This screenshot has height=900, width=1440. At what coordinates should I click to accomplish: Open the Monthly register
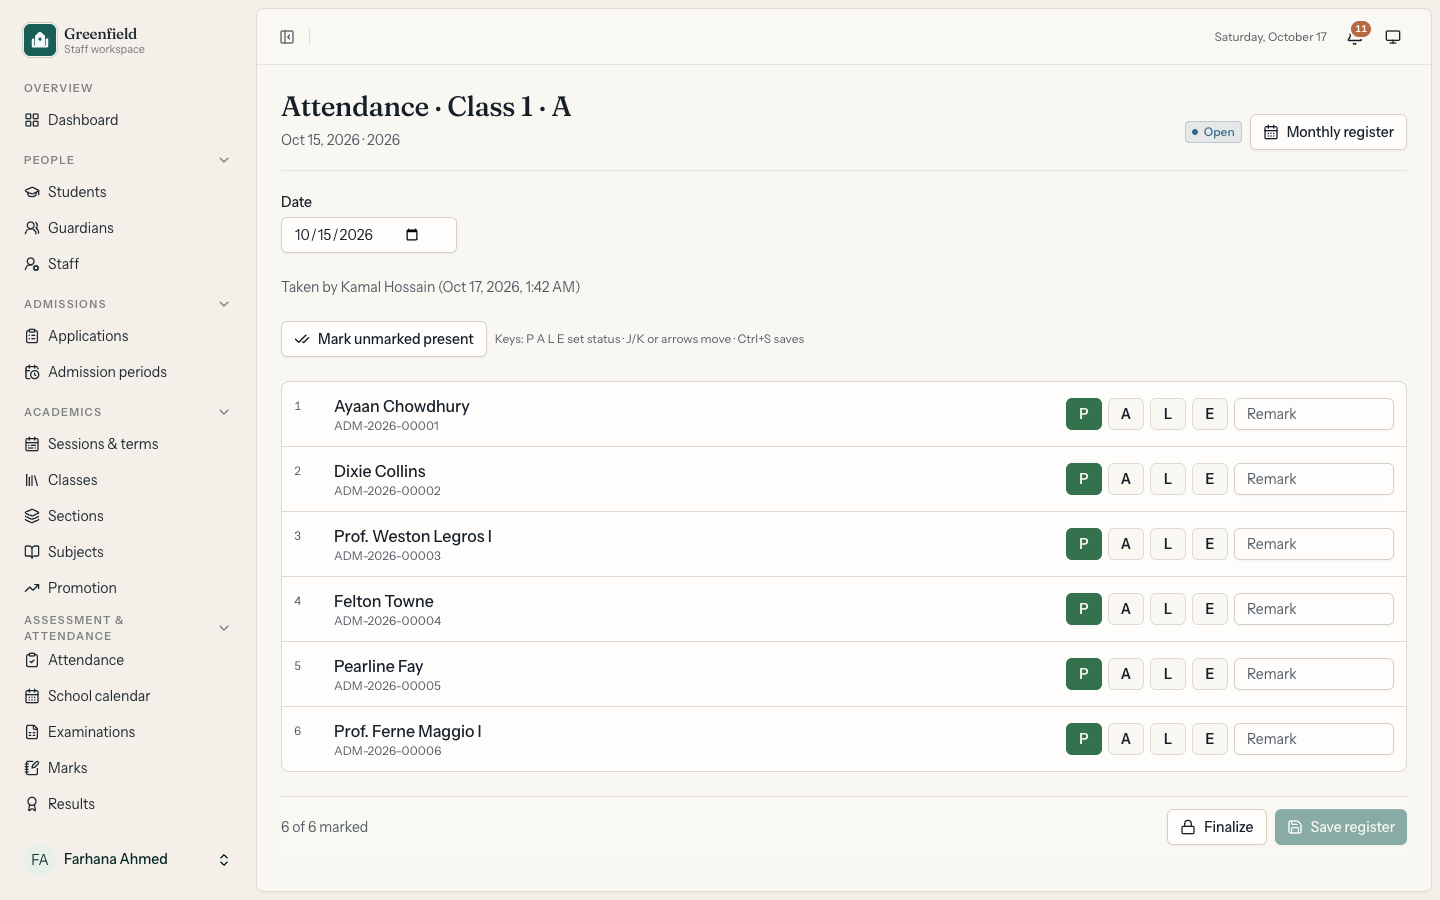coord(1328,132)
